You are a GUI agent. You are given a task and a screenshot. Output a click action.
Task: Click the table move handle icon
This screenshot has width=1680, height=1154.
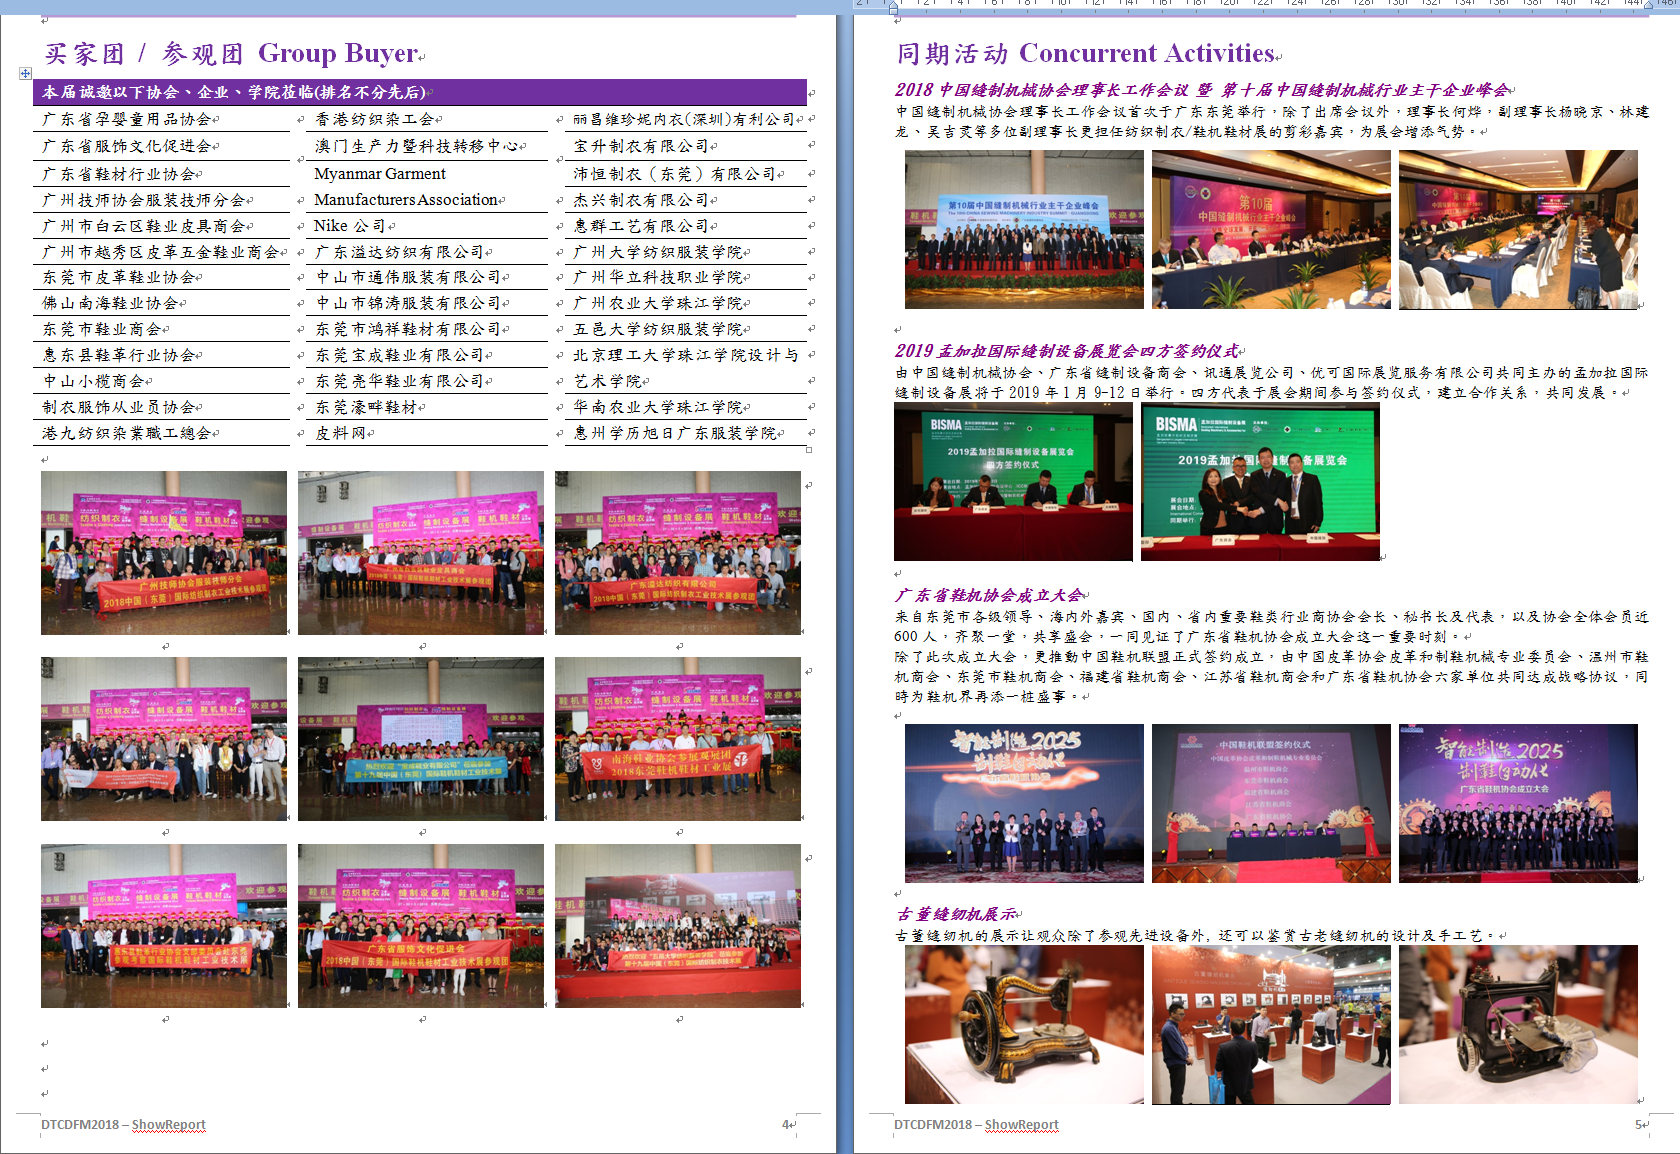(x=25, y=73)
